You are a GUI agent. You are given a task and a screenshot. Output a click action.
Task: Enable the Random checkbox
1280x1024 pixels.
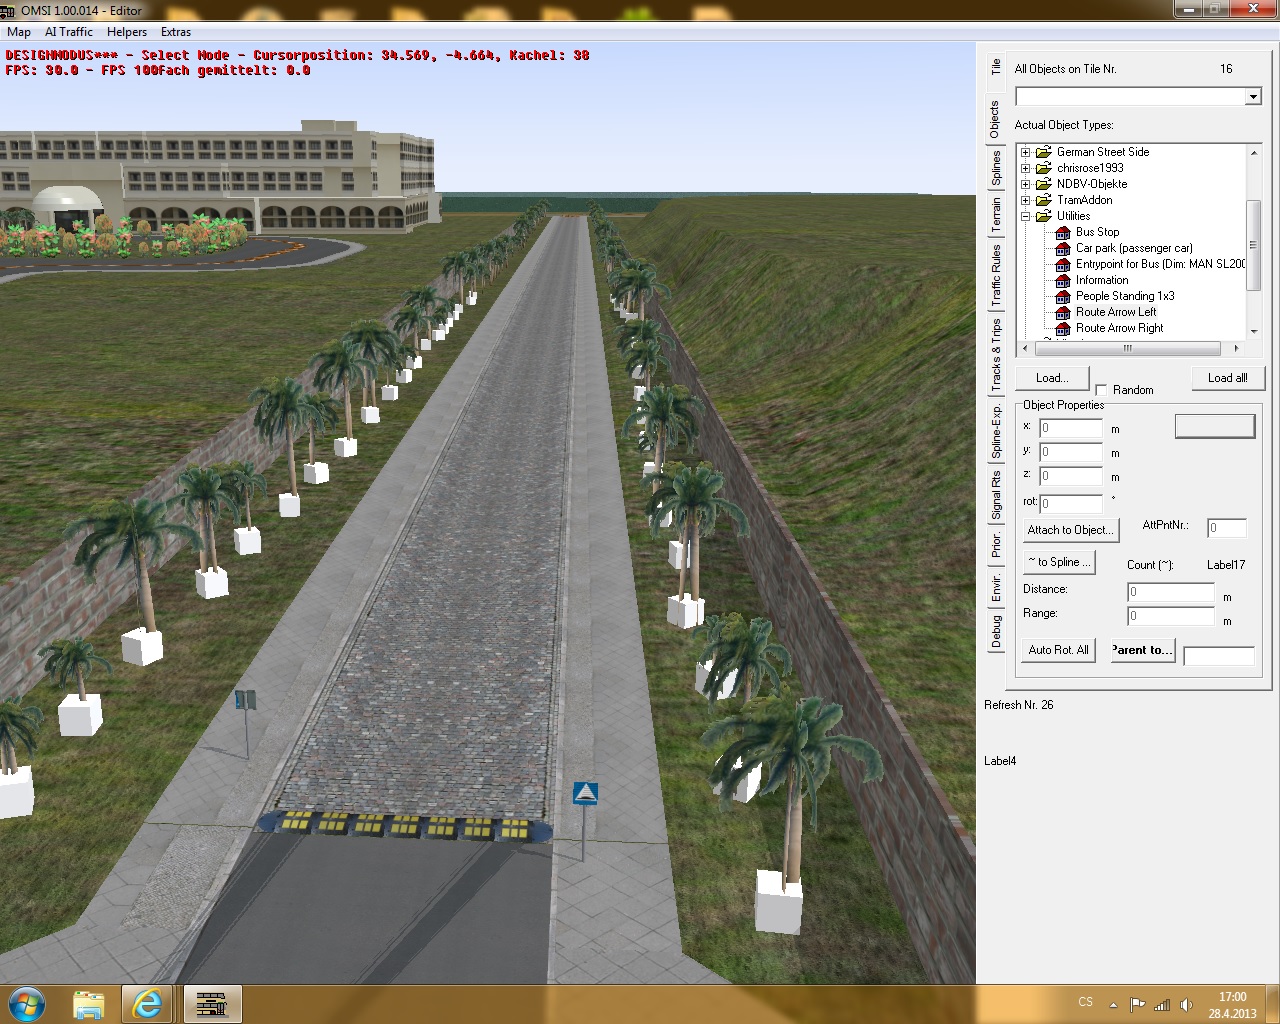pyautogui.click(x=1101, y=390)
